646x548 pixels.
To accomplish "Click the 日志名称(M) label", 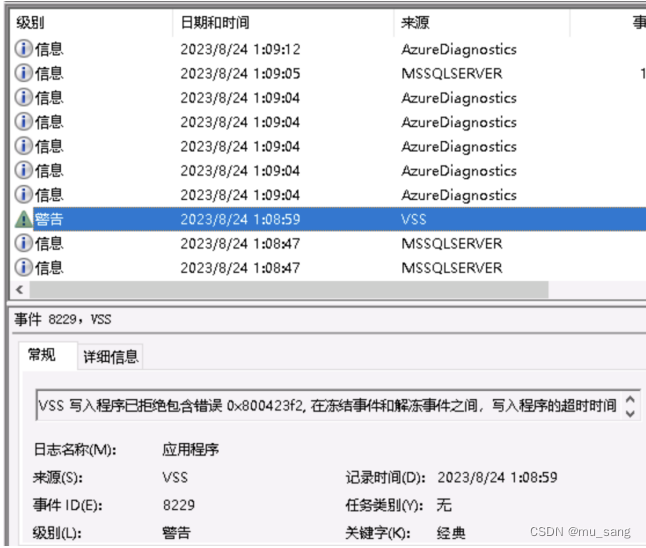I will [x=75, y=450].
